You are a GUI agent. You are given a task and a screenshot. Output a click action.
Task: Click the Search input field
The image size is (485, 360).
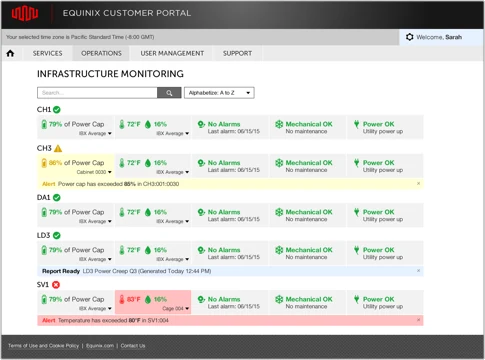(x=97, y=93)
